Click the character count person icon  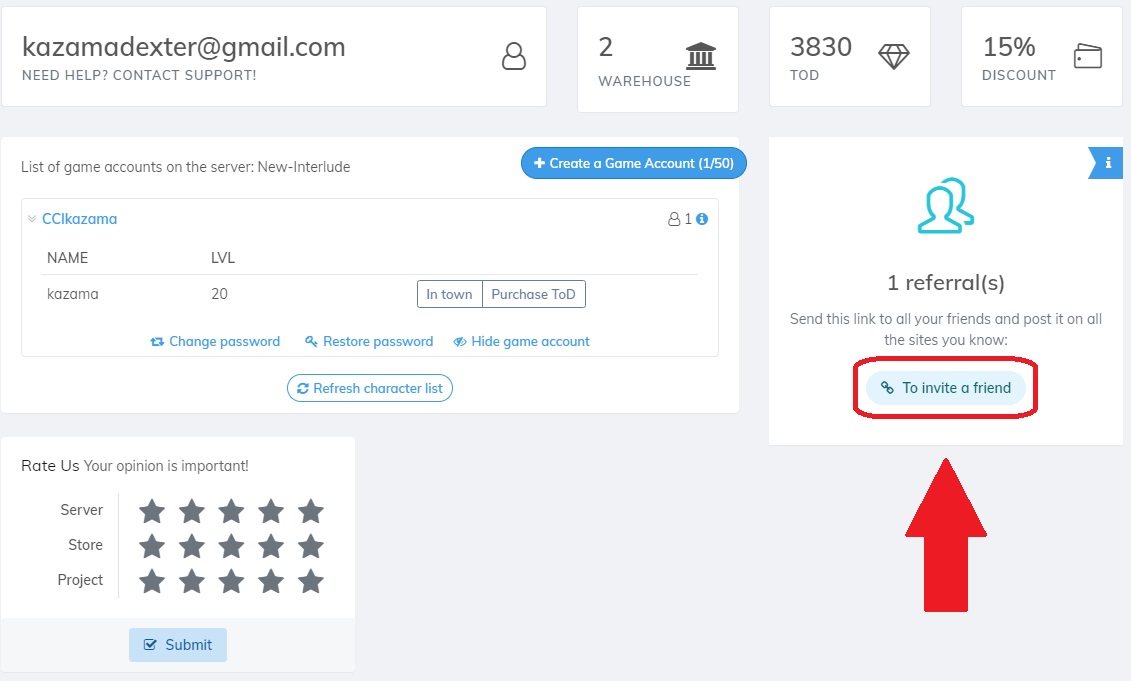674,219
